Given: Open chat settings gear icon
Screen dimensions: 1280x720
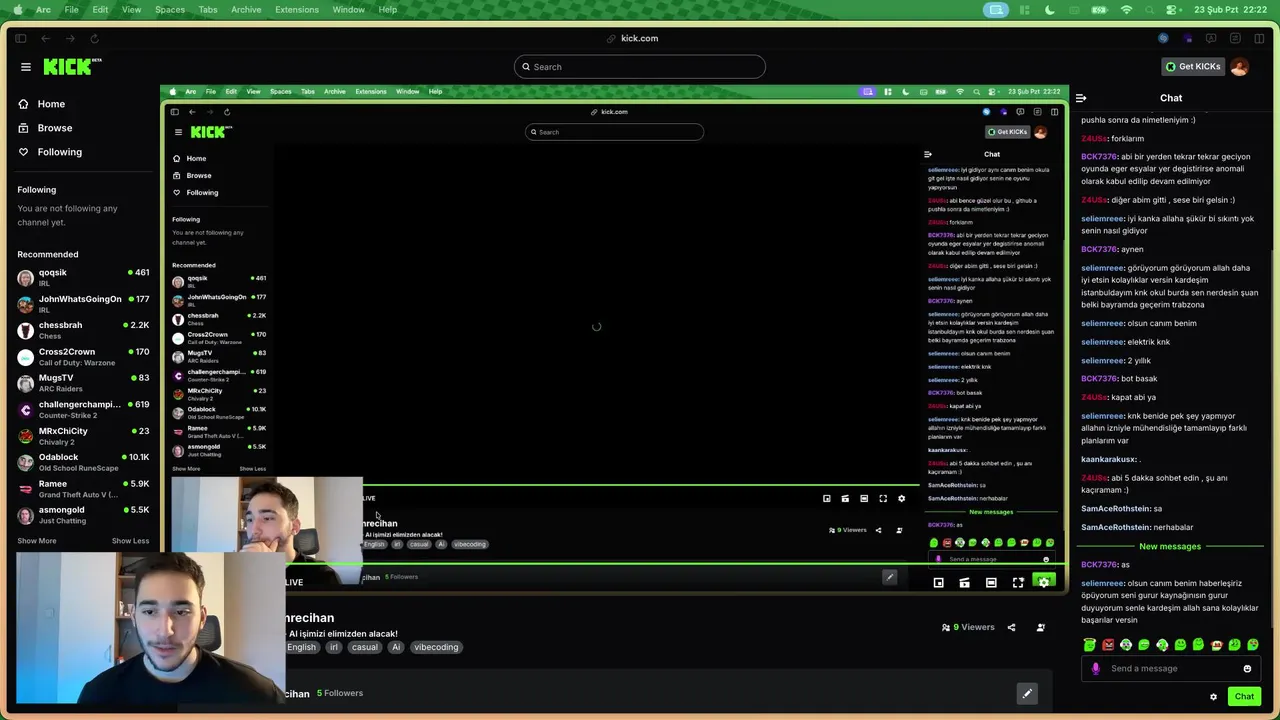Looking at the screenshot, I should point(1213,697).
